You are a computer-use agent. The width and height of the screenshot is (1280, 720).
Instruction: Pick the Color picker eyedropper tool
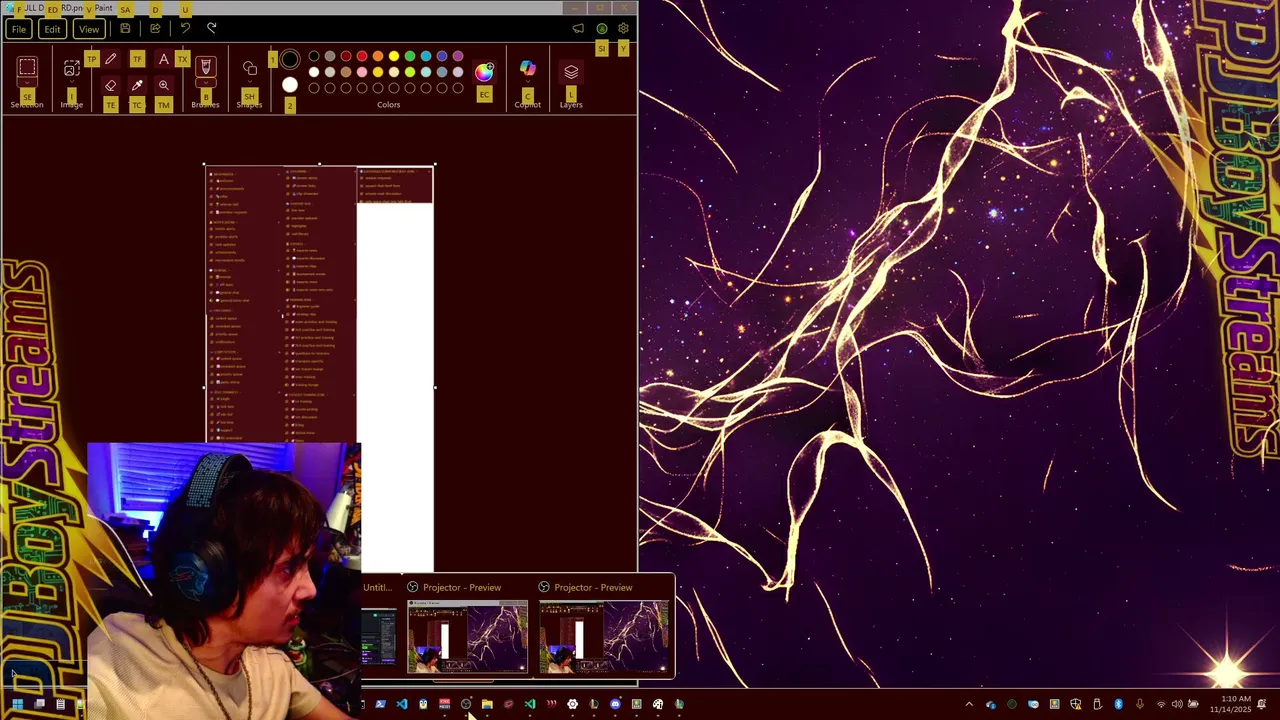coord(137,85)
